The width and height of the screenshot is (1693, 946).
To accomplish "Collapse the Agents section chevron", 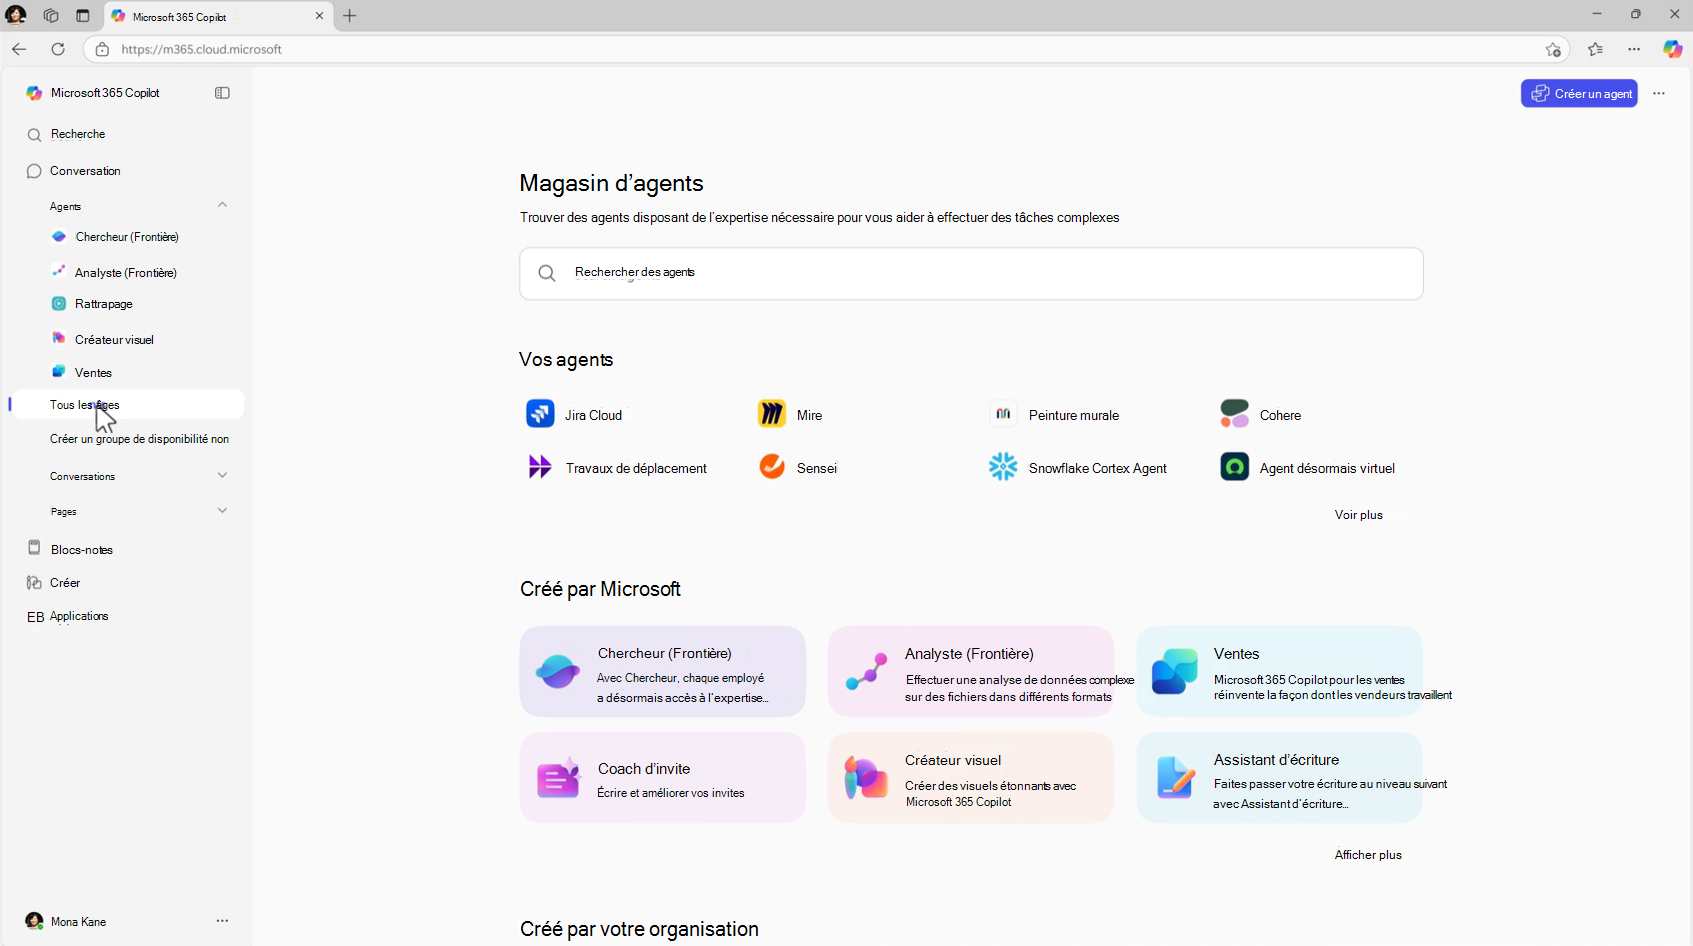I will tap(222, 205).
